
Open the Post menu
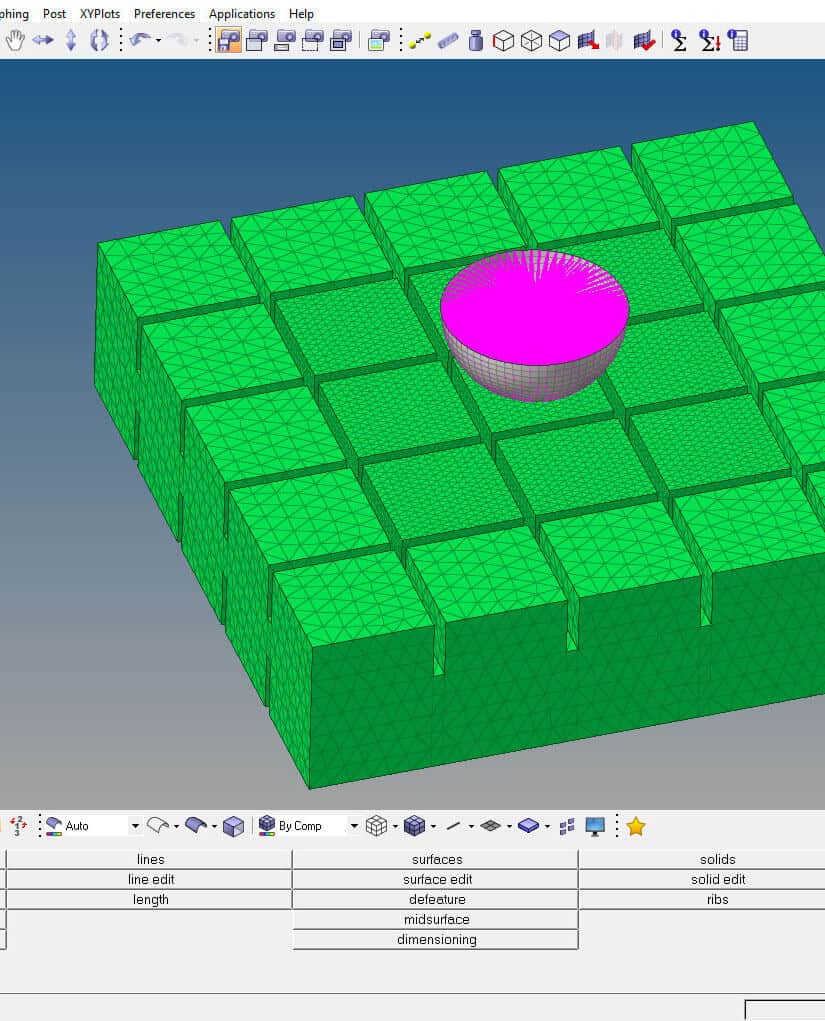coord(54,13)
